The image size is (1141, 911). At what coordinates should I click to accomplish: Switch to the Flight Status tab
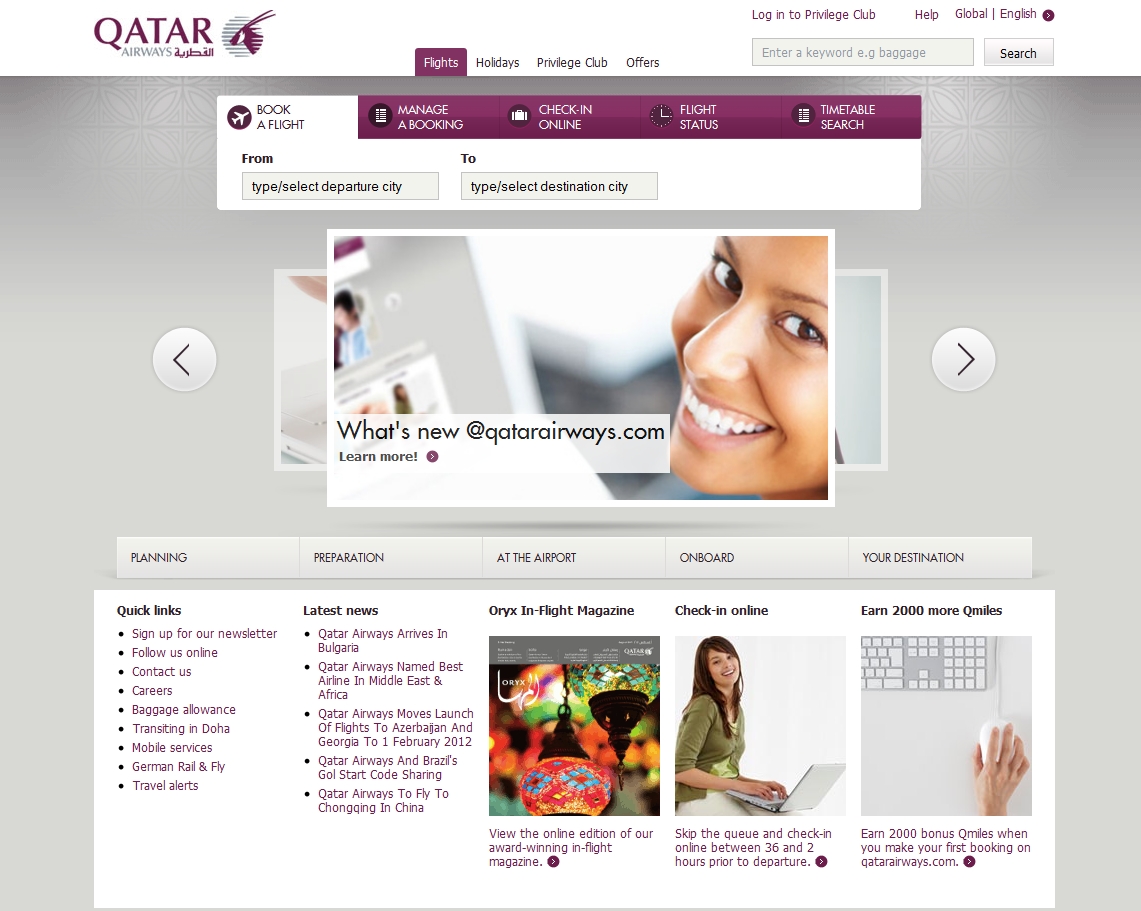click(x=711, y=116)
